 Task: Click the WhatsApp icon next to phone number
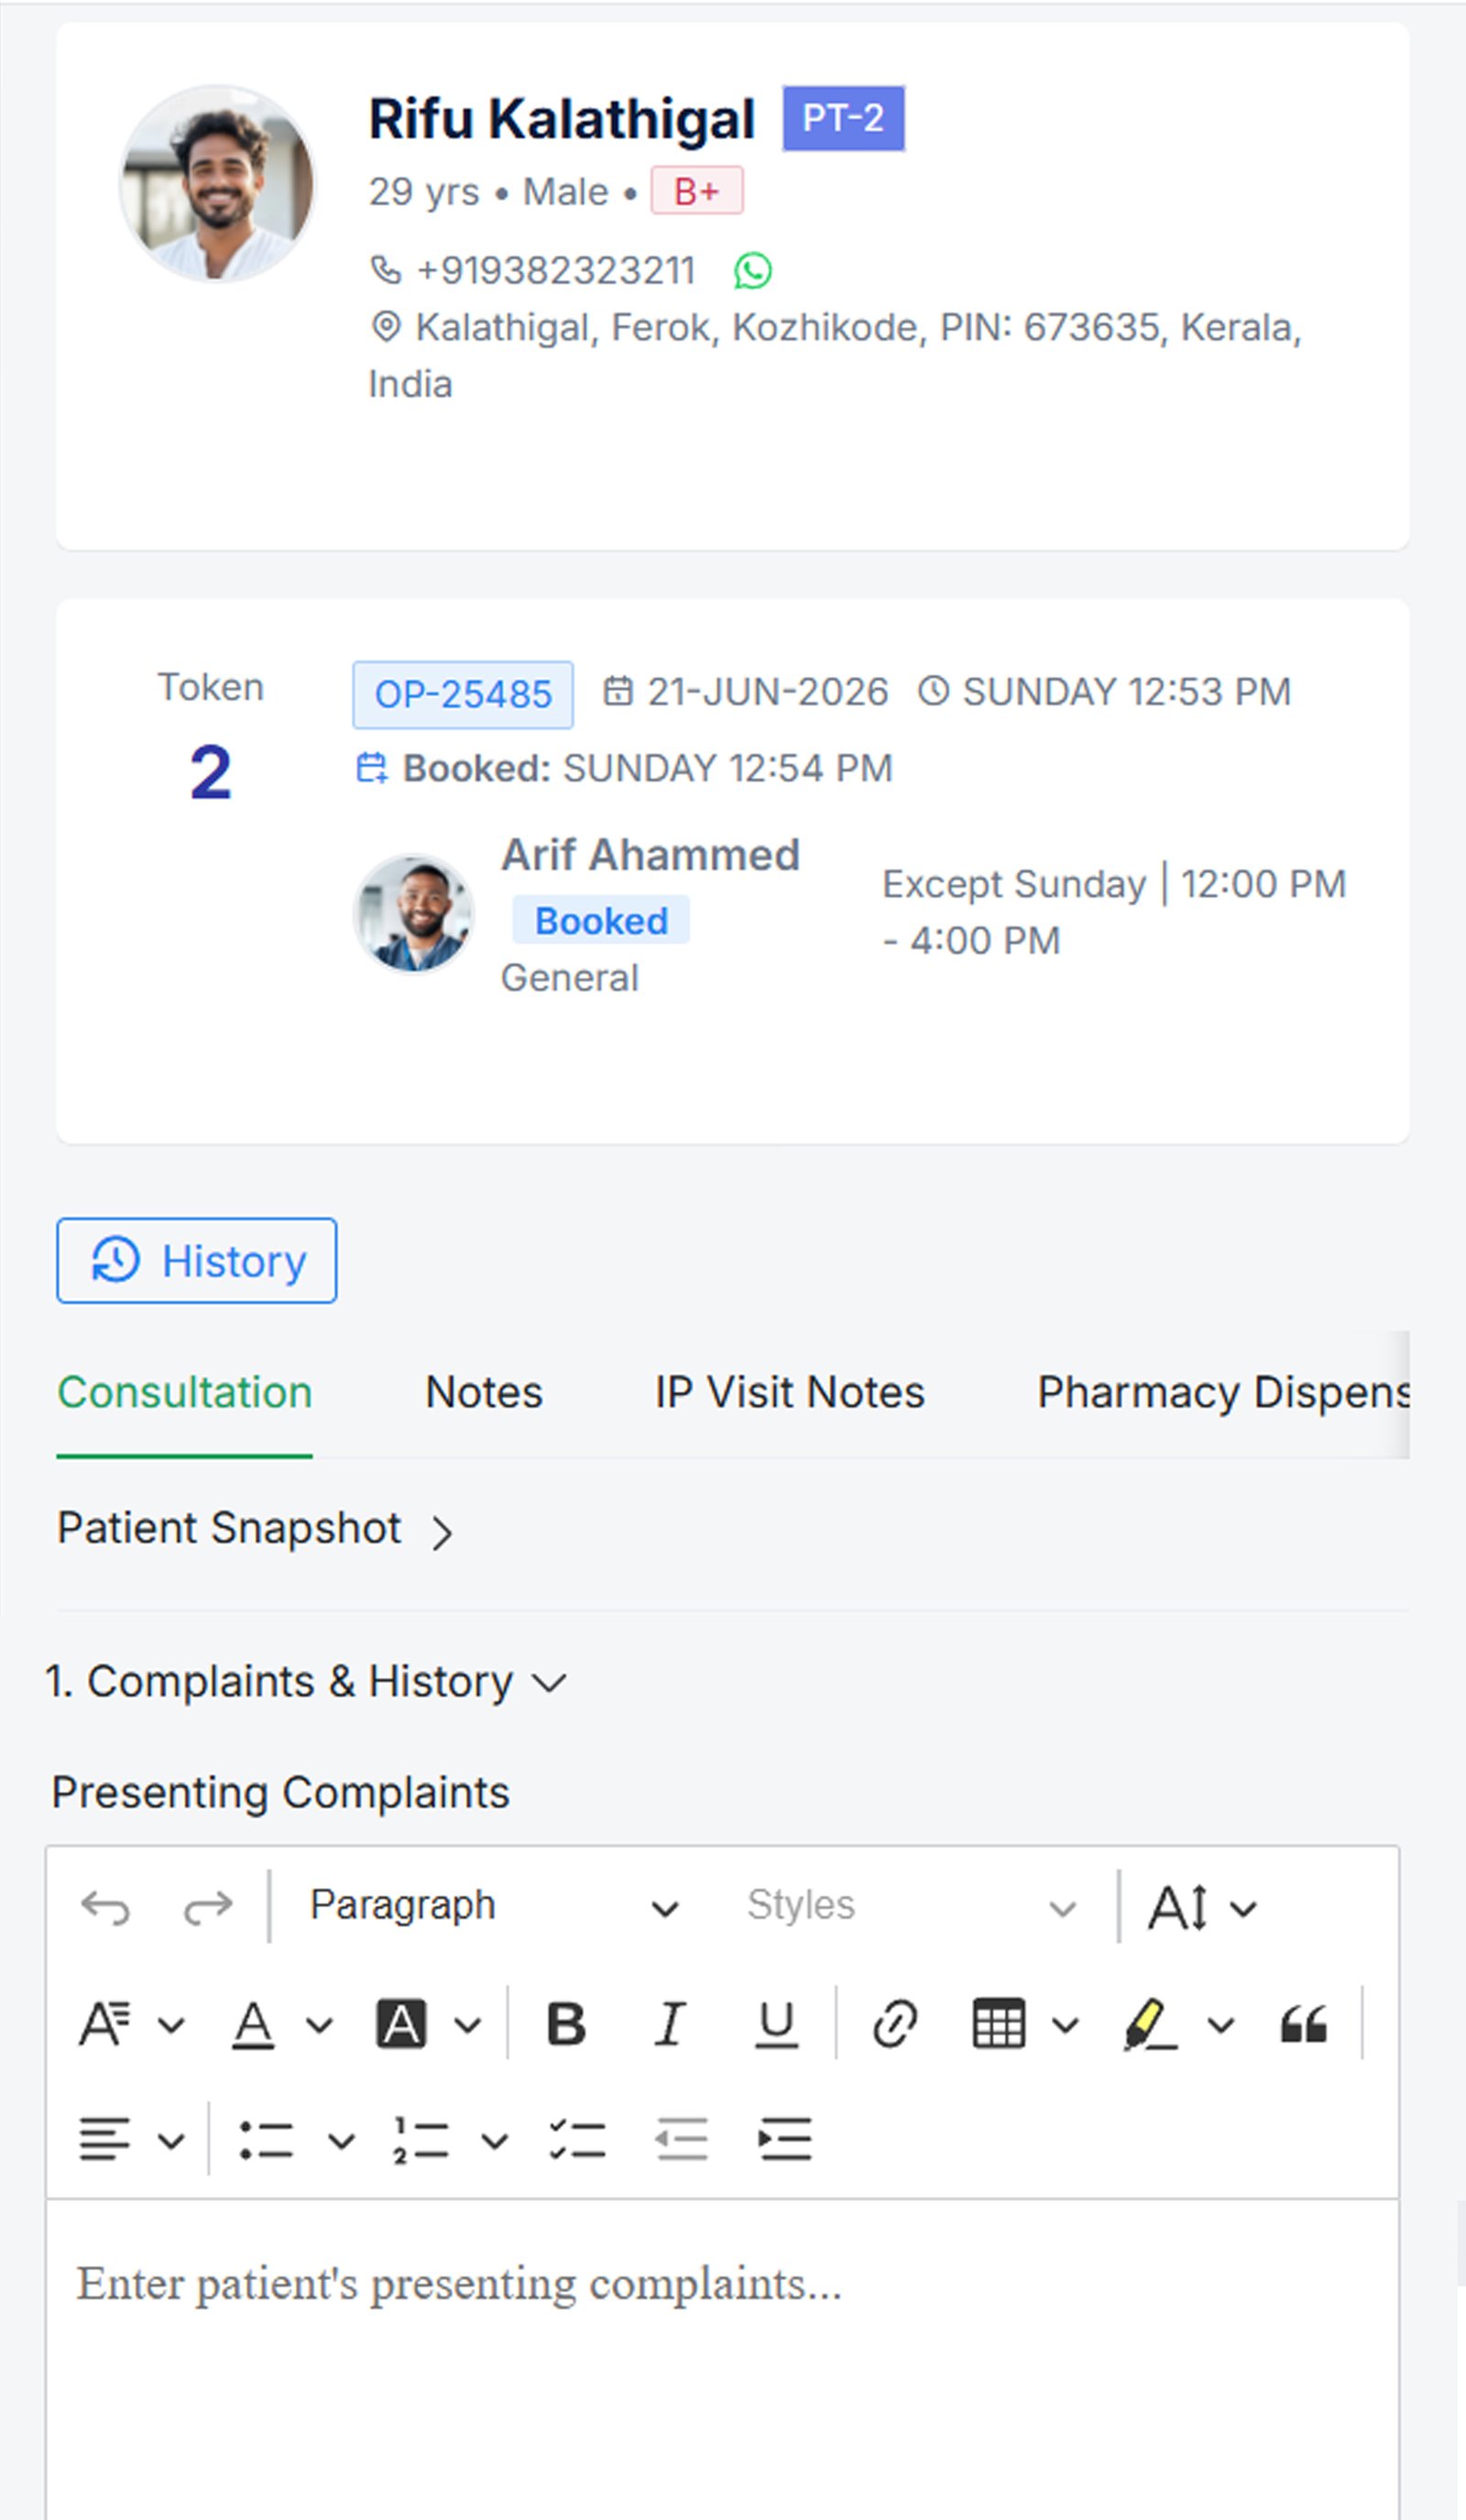click(x=752, y=271)
